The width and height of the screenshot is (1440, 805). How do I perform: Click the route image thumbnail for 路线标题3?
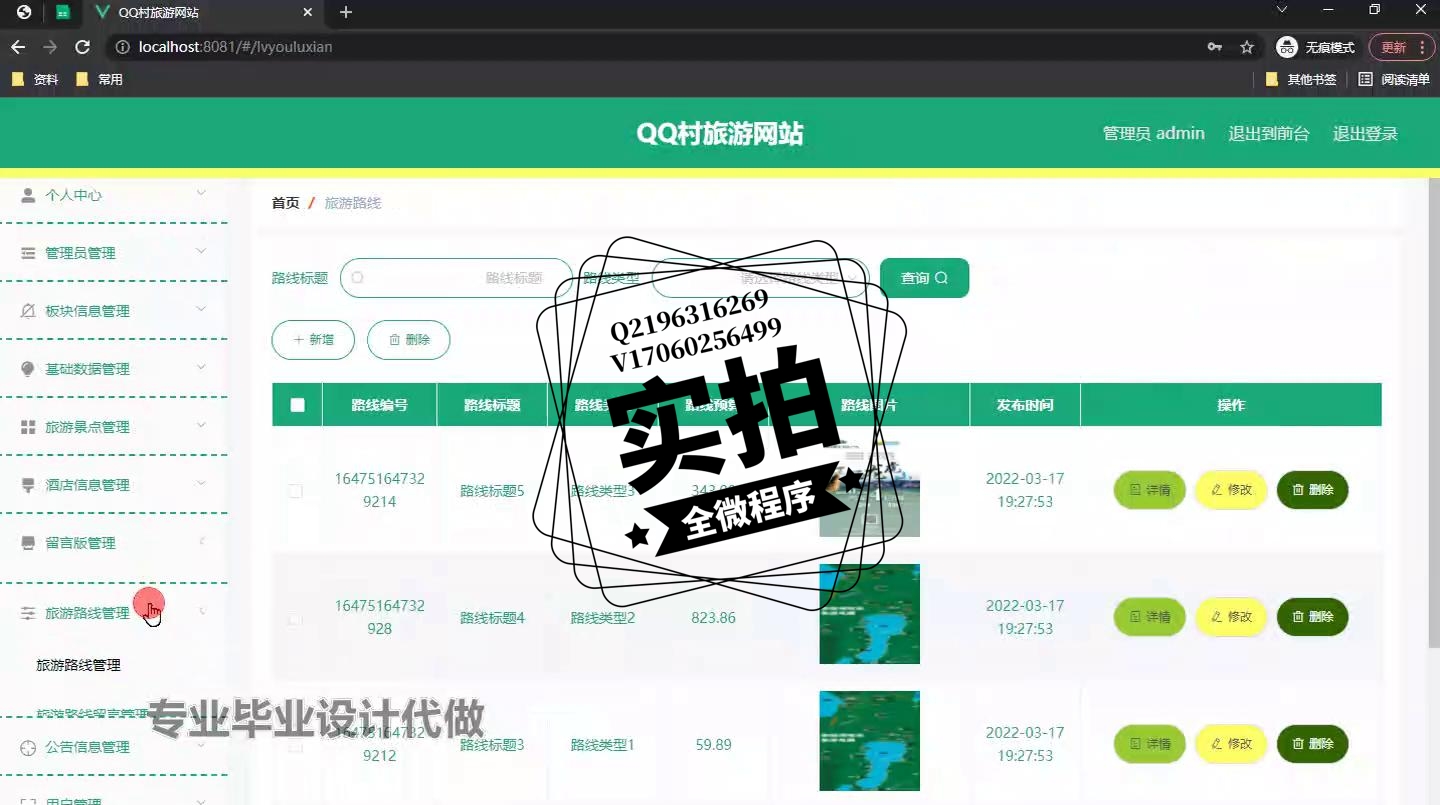[869, 741]
